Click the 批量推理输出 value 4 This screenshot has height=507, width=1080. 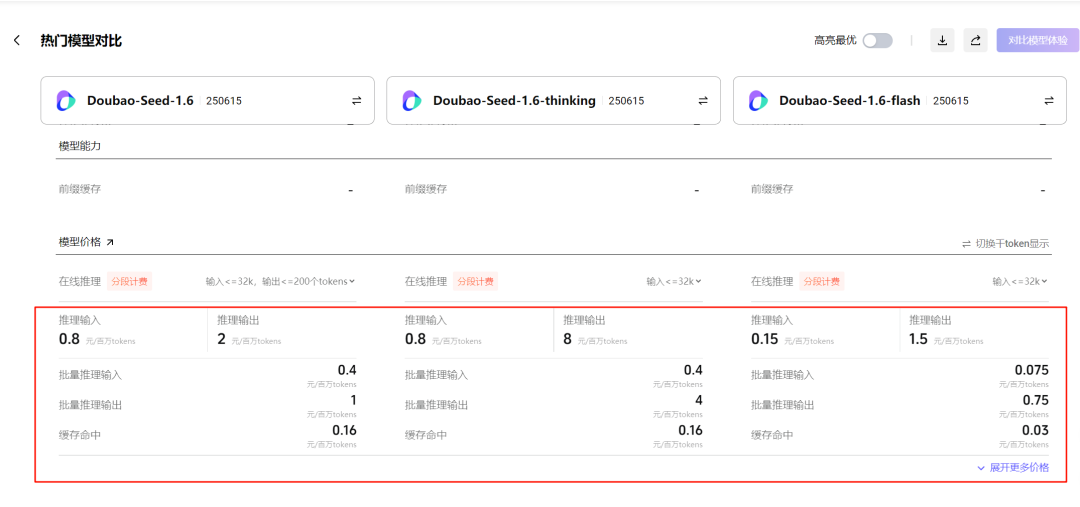(x=698, y=400)
